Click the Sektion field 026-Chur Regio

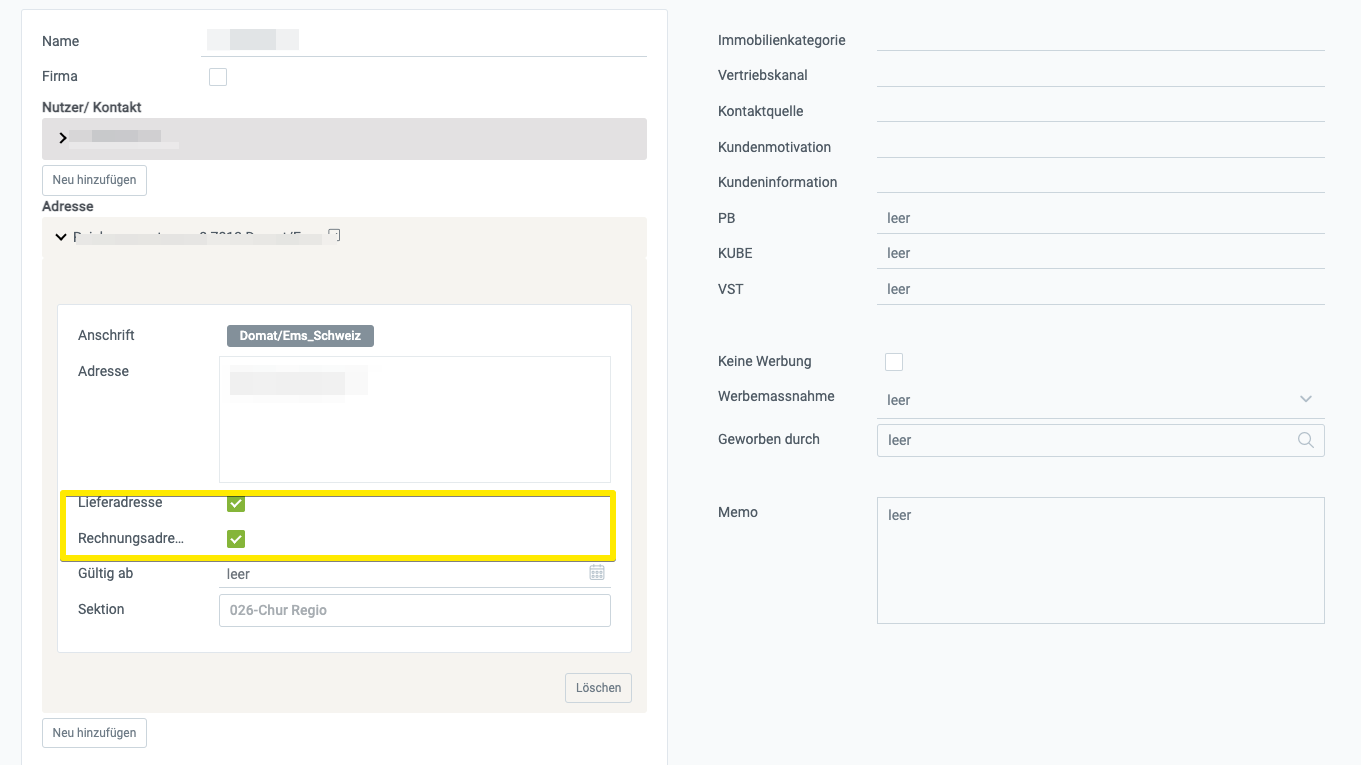(x=415, y=610)
